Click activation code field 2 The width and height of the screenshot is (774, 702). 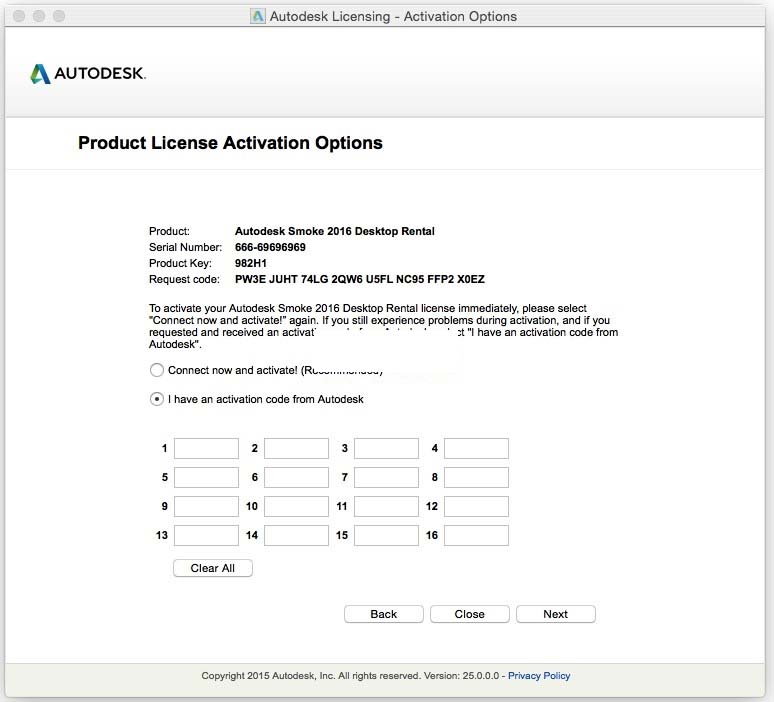(296, 448)
